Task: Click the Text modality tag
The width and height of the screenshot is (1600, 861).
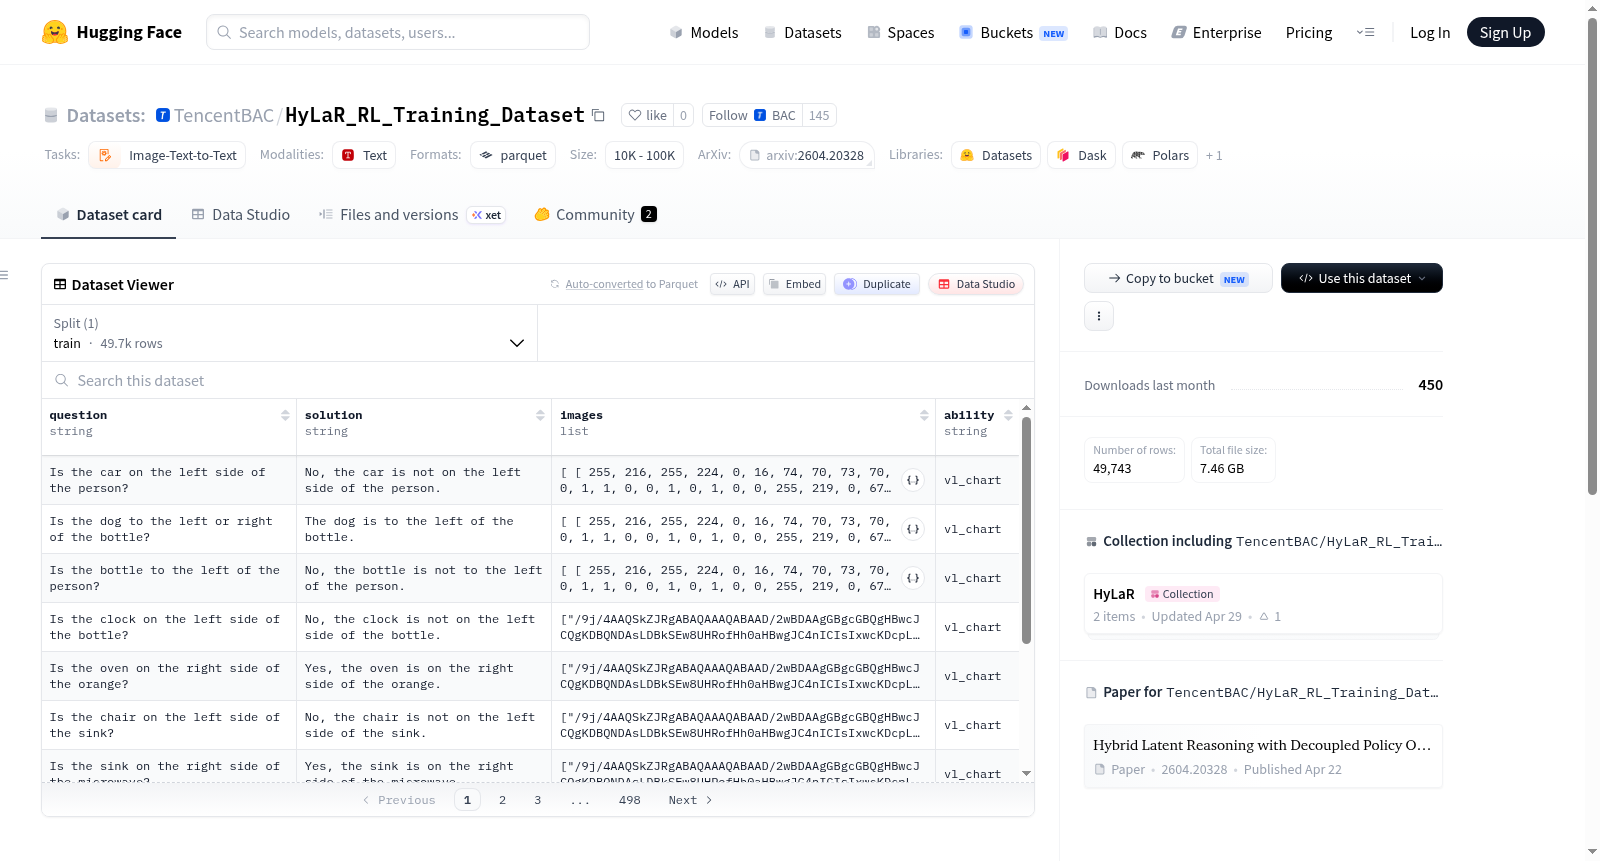Action: pos(364,155)
